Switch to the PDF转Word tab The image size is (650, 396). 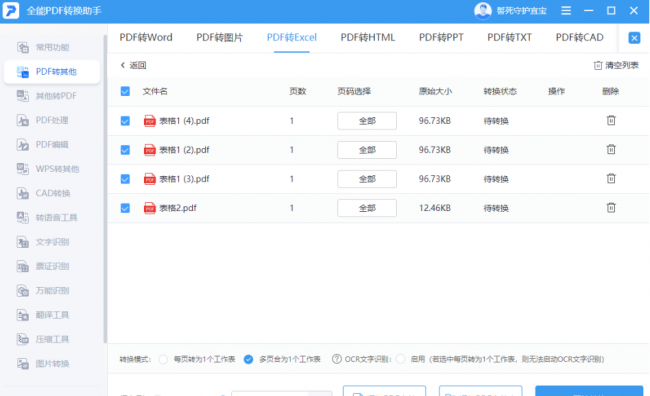[x=146, y=38]
